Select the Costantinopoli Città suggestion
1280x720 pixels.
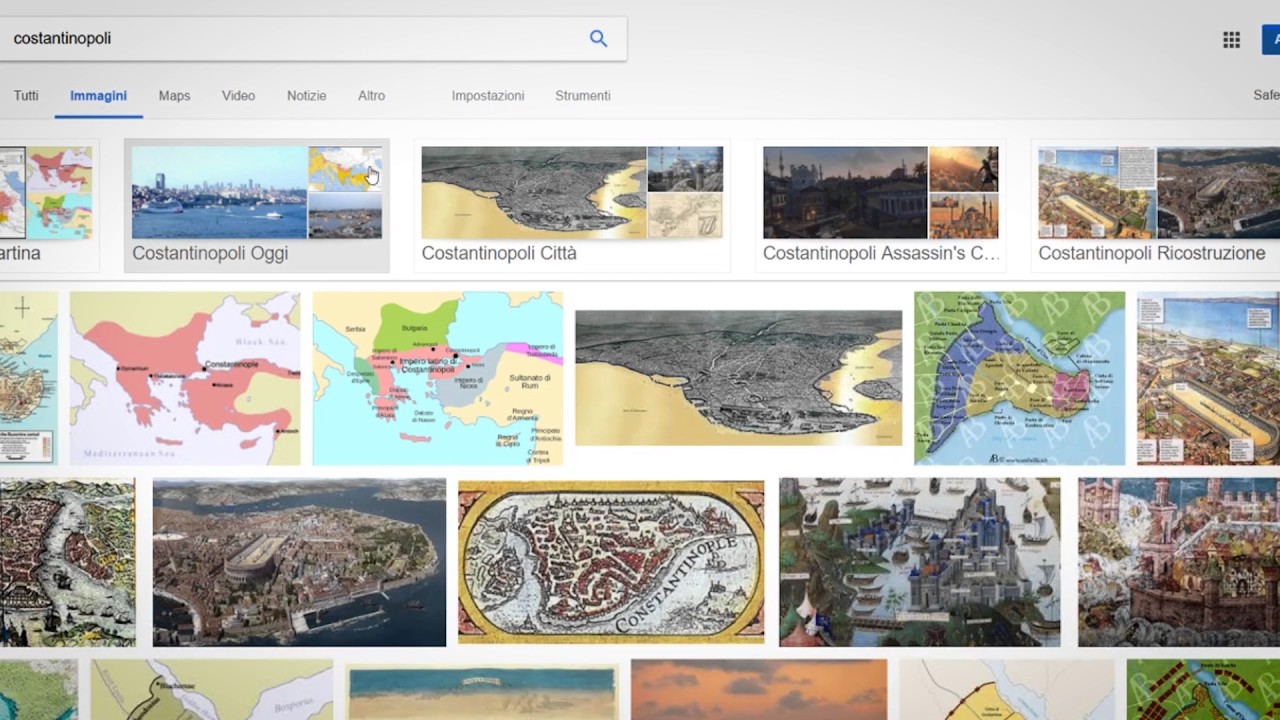tap(572, 205)
